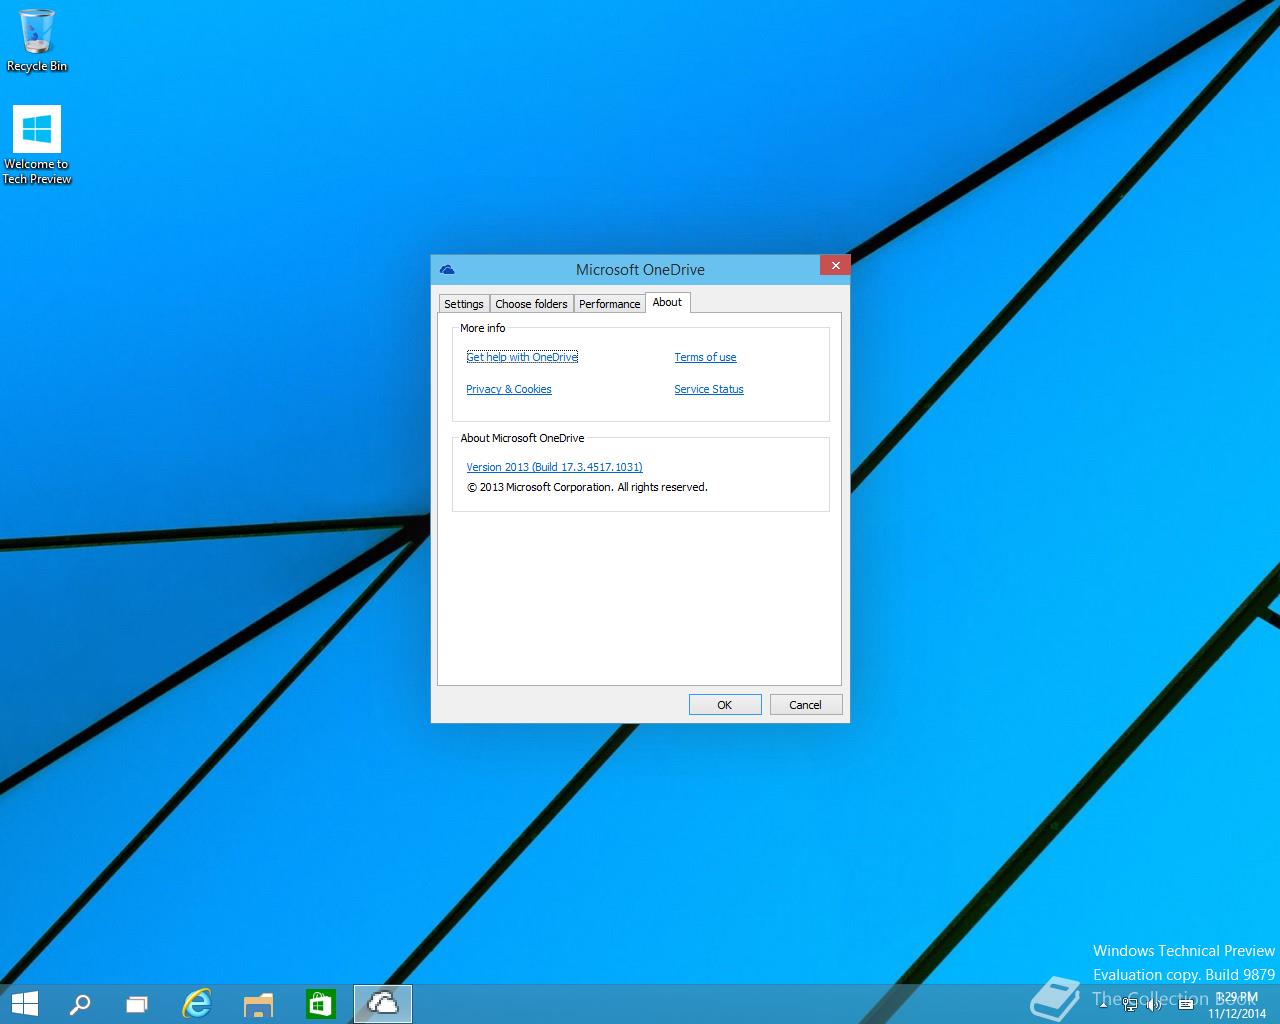The image size is (1280, 1024).
Task: Switch to the Performance tab
Action: [609, 304]
